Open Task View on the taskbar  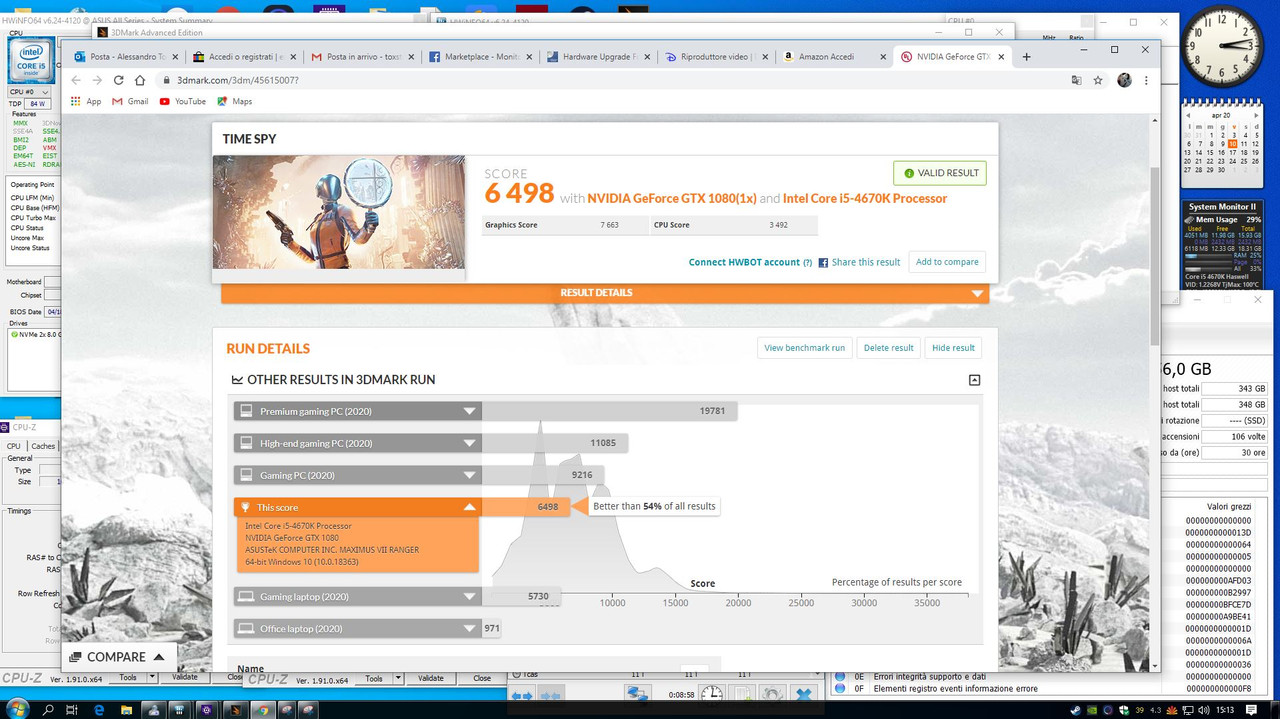click(74, 709)
